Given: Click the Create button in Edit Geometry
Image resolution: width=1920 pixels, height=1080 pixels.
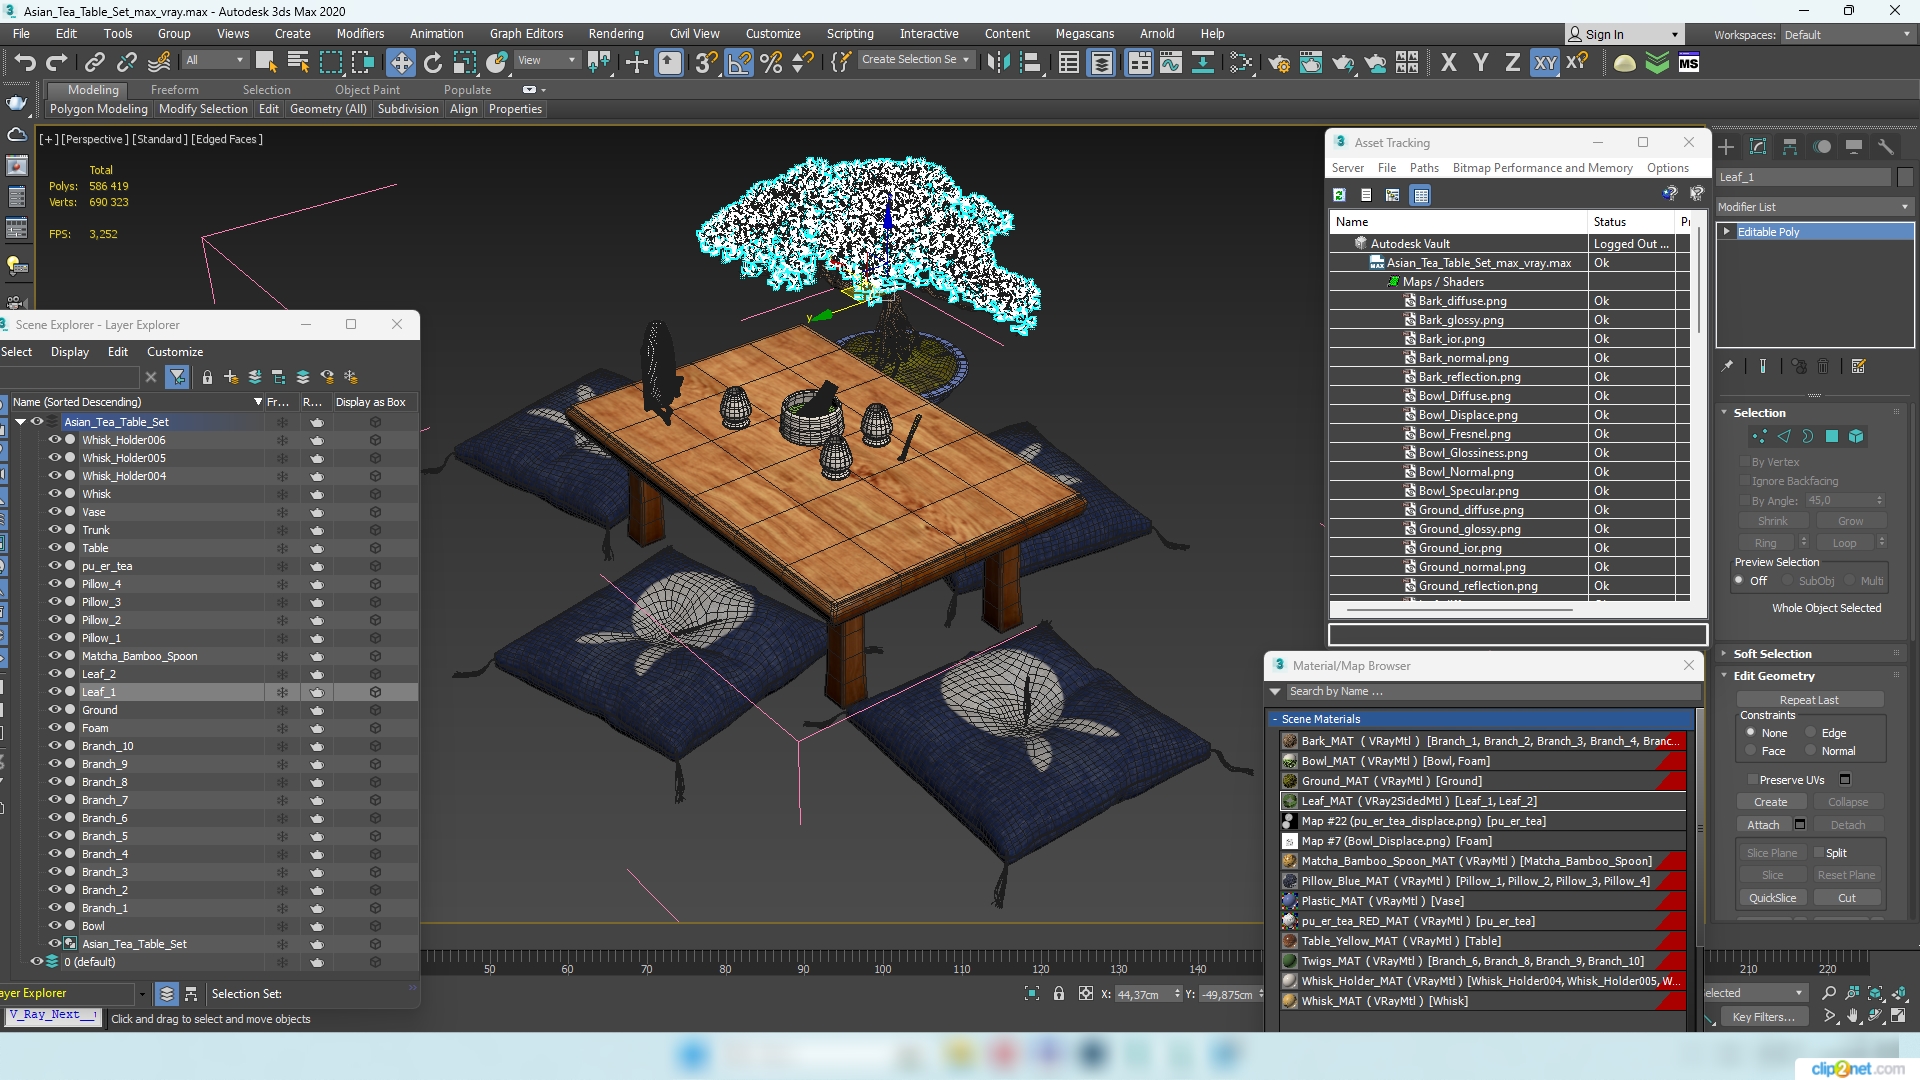Looking at the screenshot, I should [x=1770, y=802].
